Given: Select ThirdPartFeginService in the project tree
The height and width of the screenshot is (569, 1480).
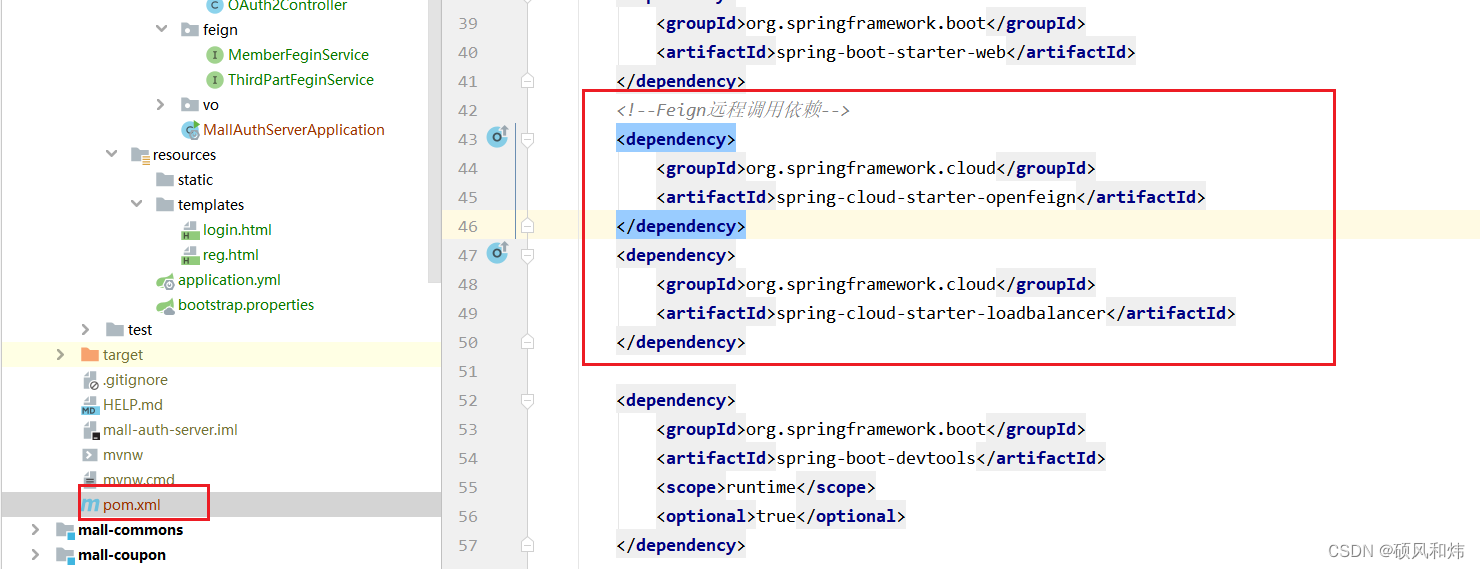Looking at the screenshot, I should pyautogui.click(x=301, y=80).
